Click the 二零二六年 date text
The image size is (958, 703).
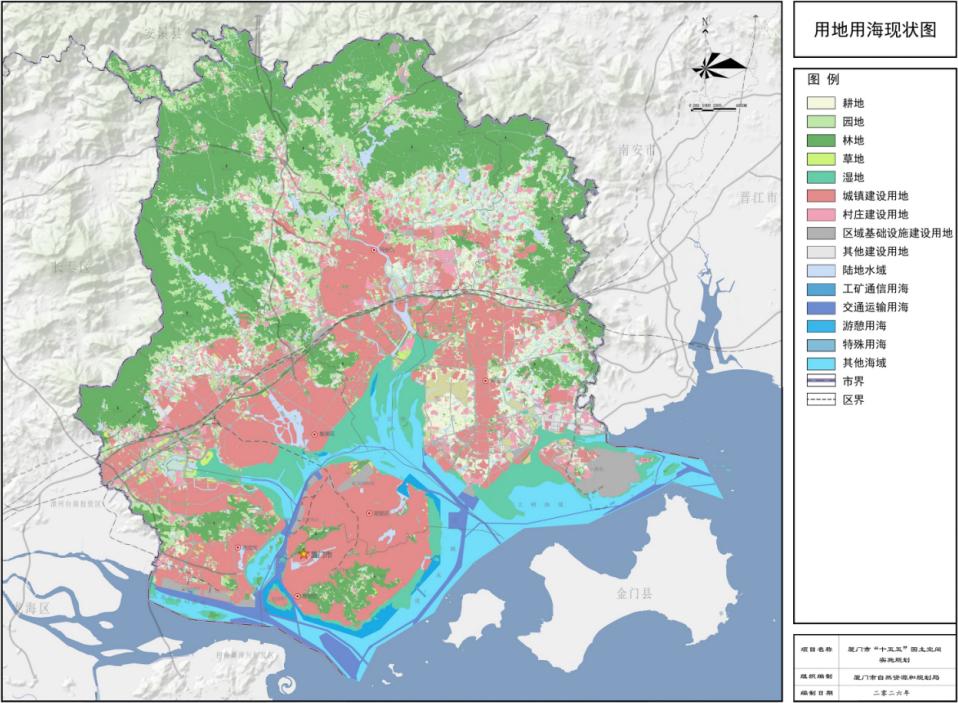[891, 693]
